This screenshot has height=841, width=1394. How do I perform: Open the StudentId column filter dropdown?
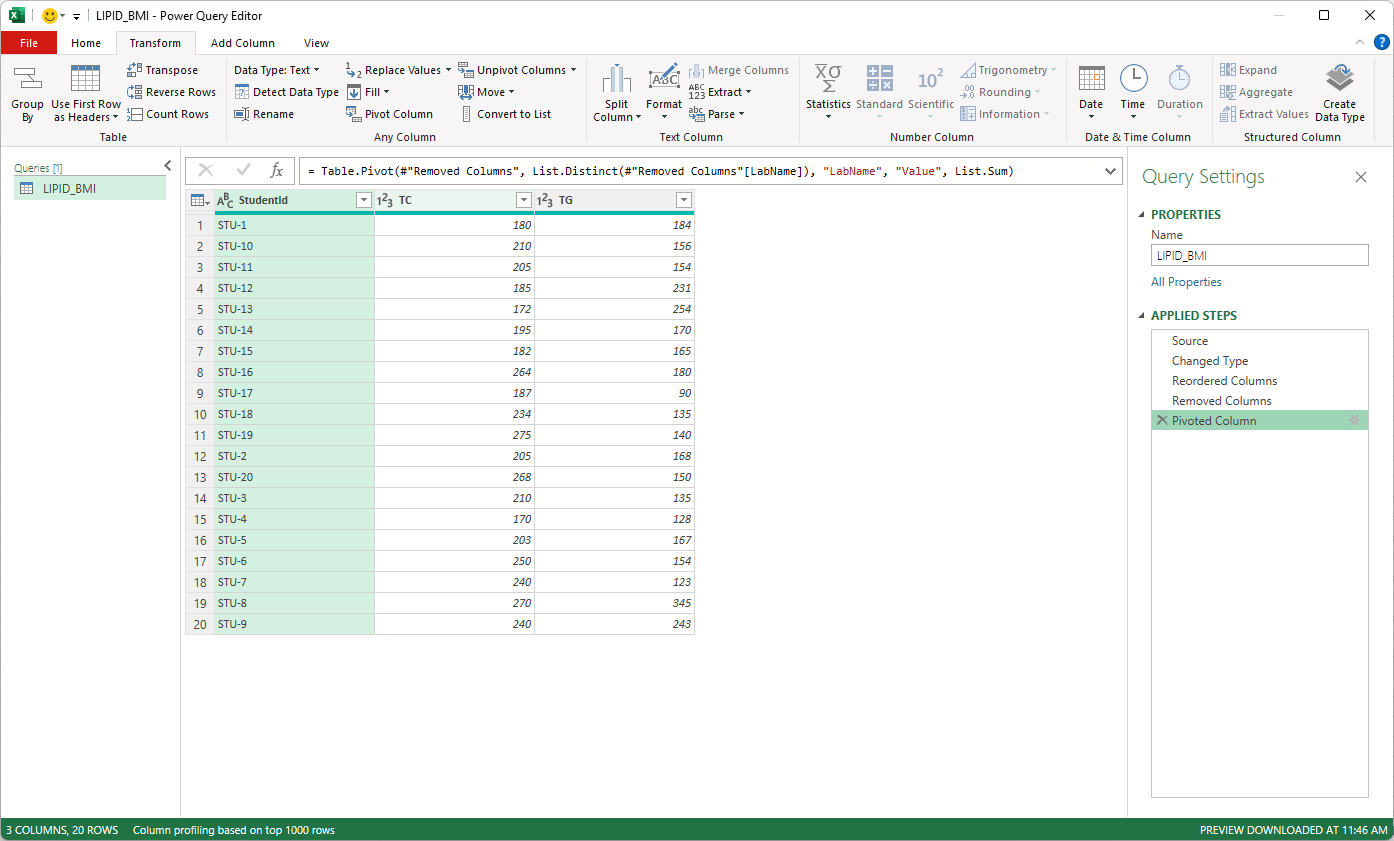[x=363, y=200]
